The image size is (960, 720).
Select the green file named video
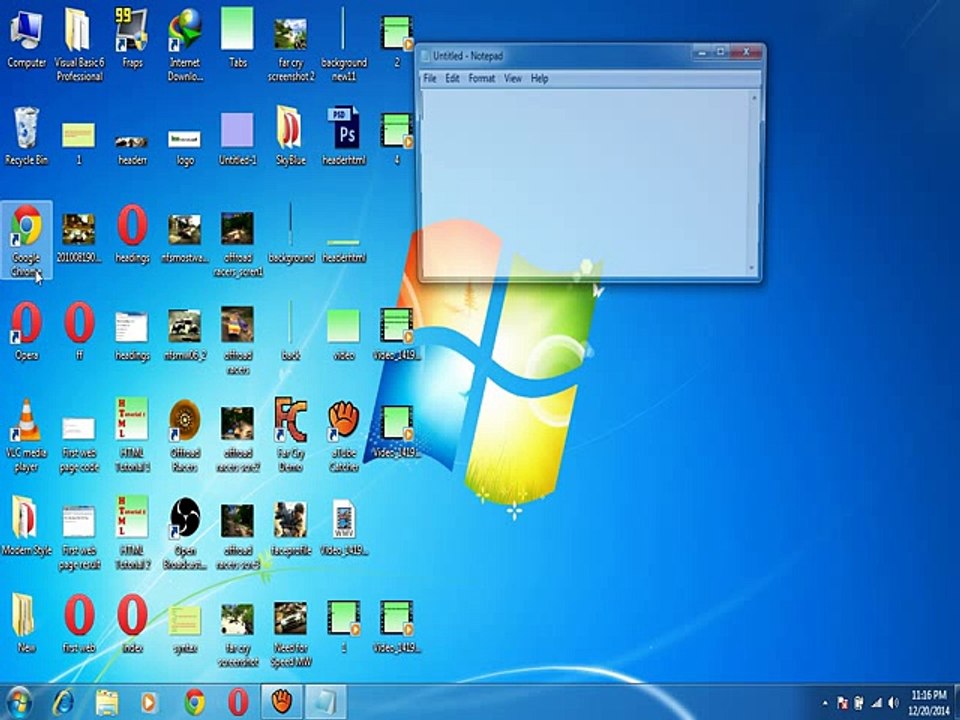tap(343, 334)
